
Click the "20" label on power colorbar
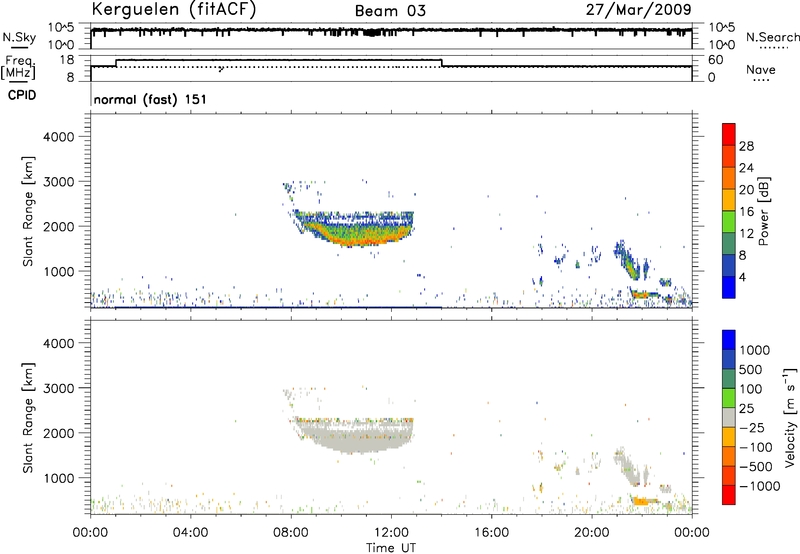tap(746, 190)
